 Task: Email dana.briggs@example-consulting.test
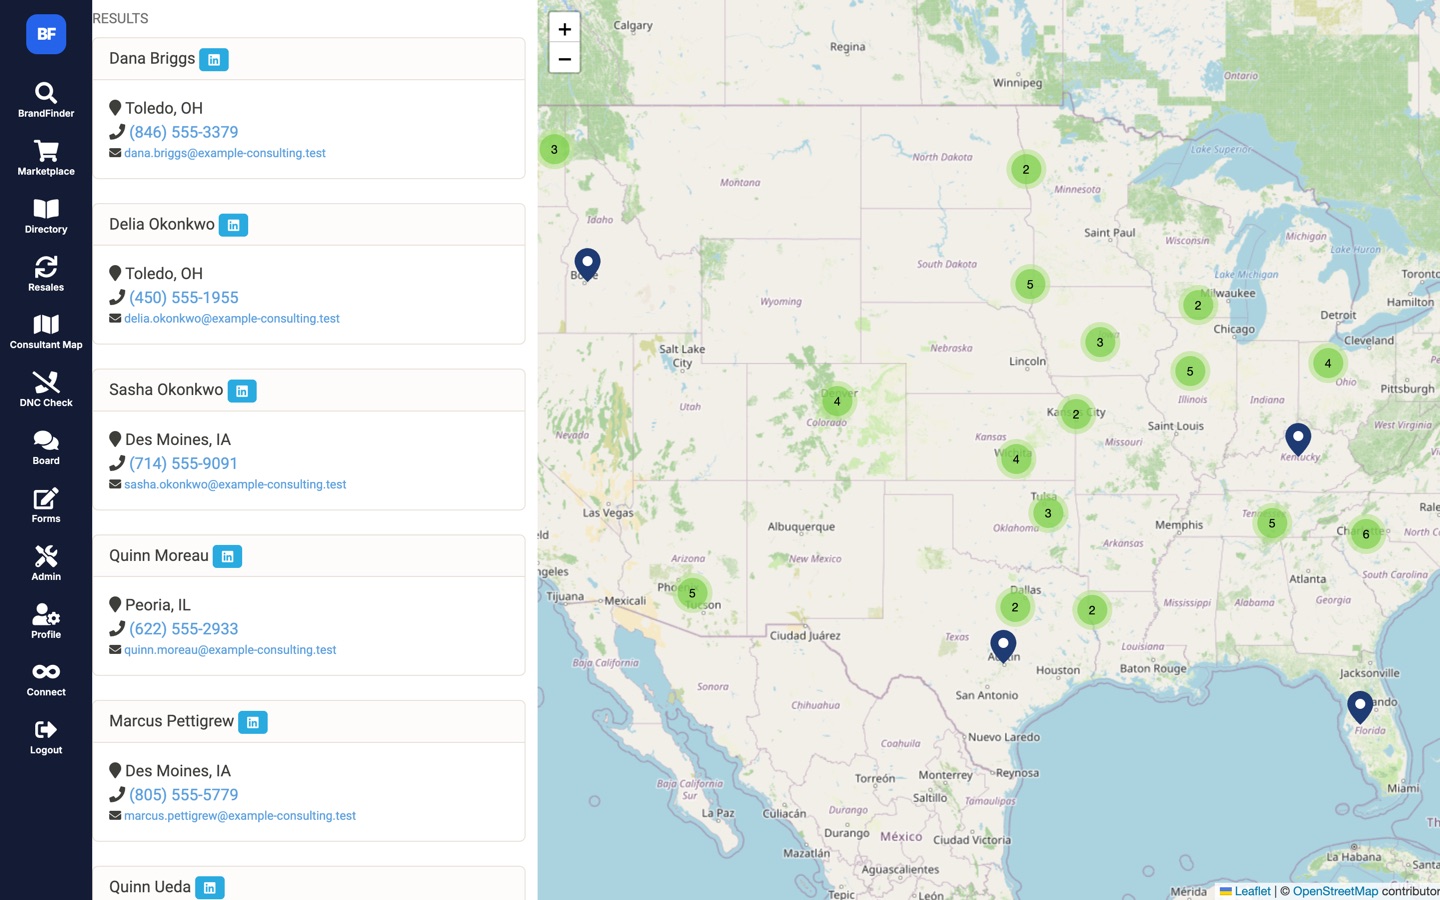[x=225, y=153]
